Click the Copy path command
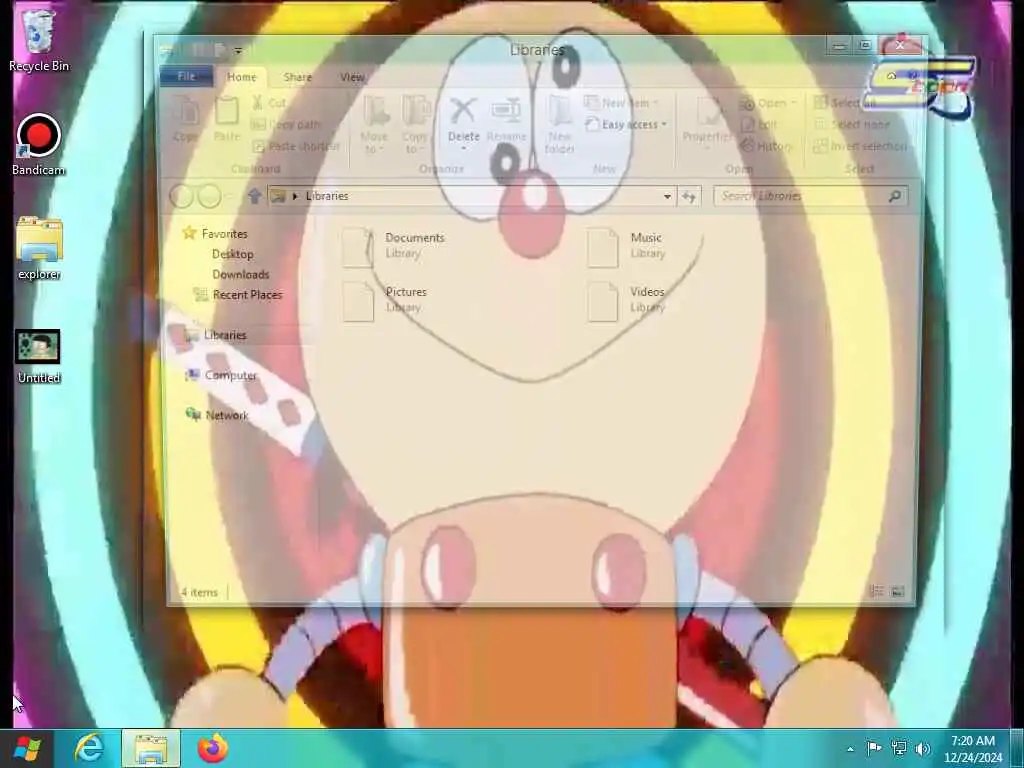The height and width of the screenshot is (768, 1024). tap(286, 124)
